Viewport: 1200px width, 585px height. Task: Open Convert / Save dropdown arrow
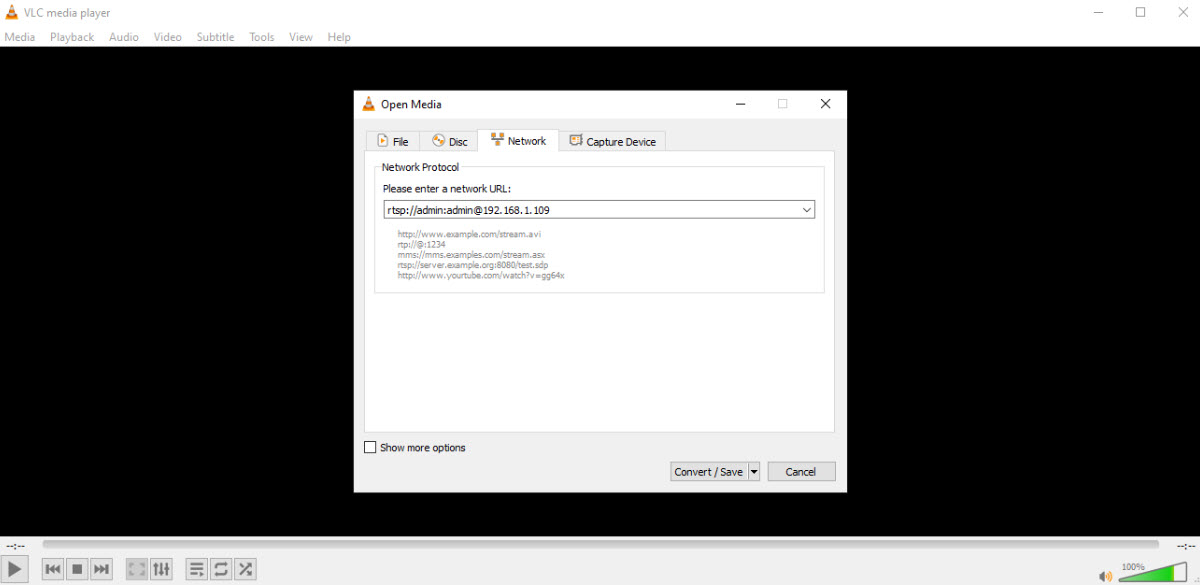[x=754, y=472]
